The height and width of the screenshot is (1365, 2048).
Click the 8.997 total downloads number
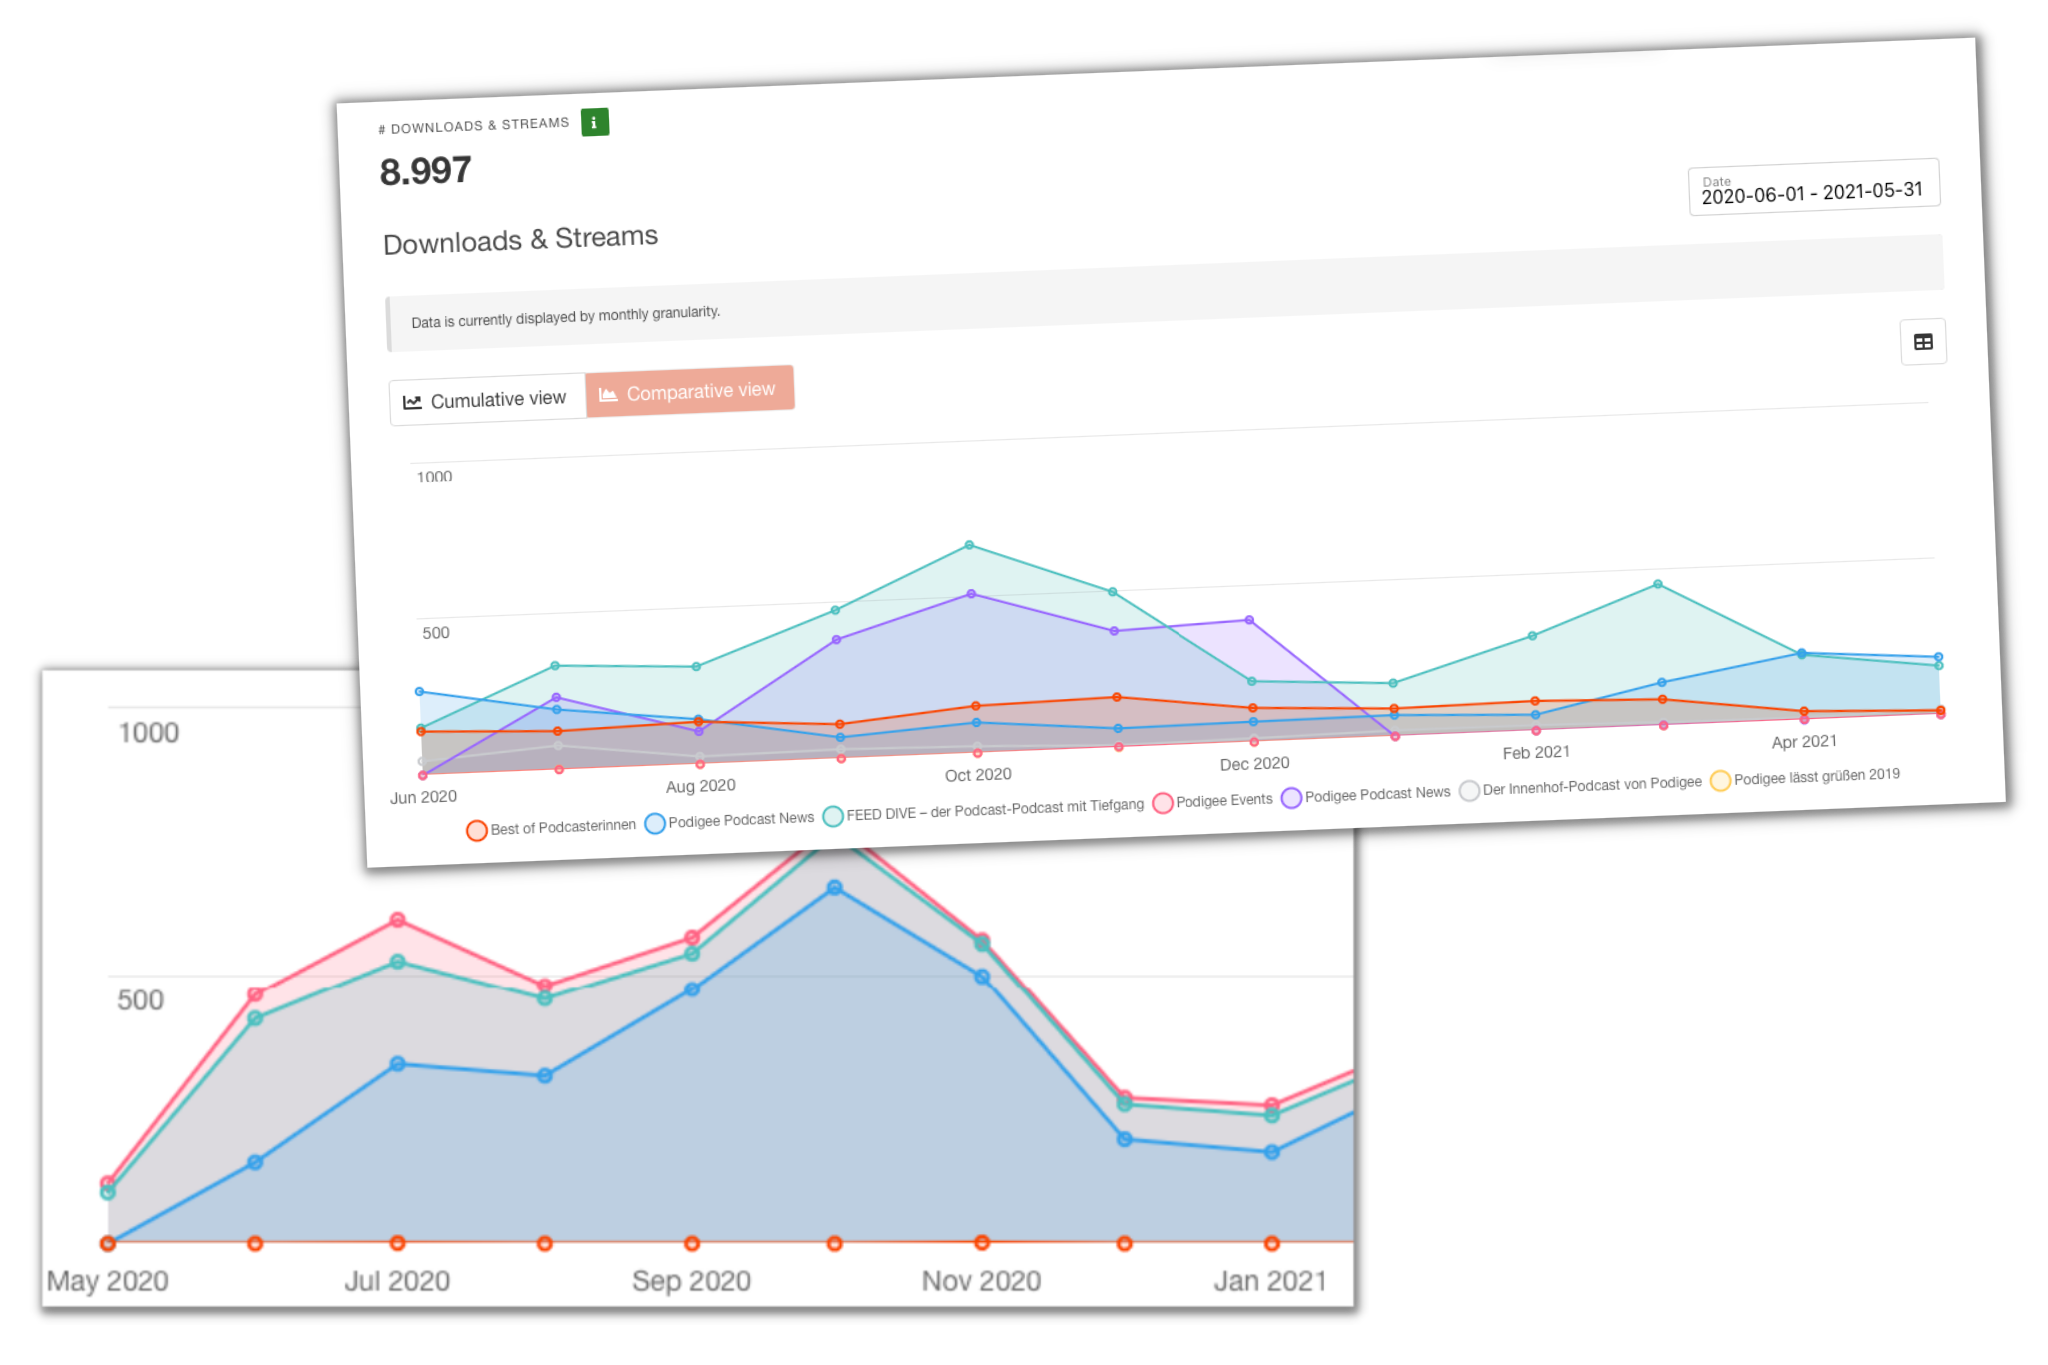(x=425, y=171)
